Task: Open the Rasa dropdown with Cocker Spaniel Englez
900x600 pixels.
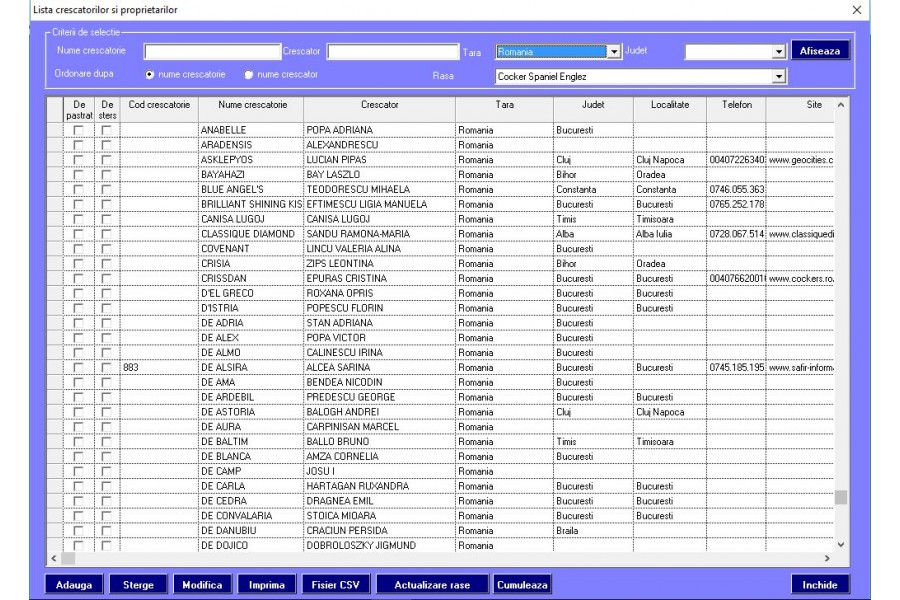Action: click(778, 76)
